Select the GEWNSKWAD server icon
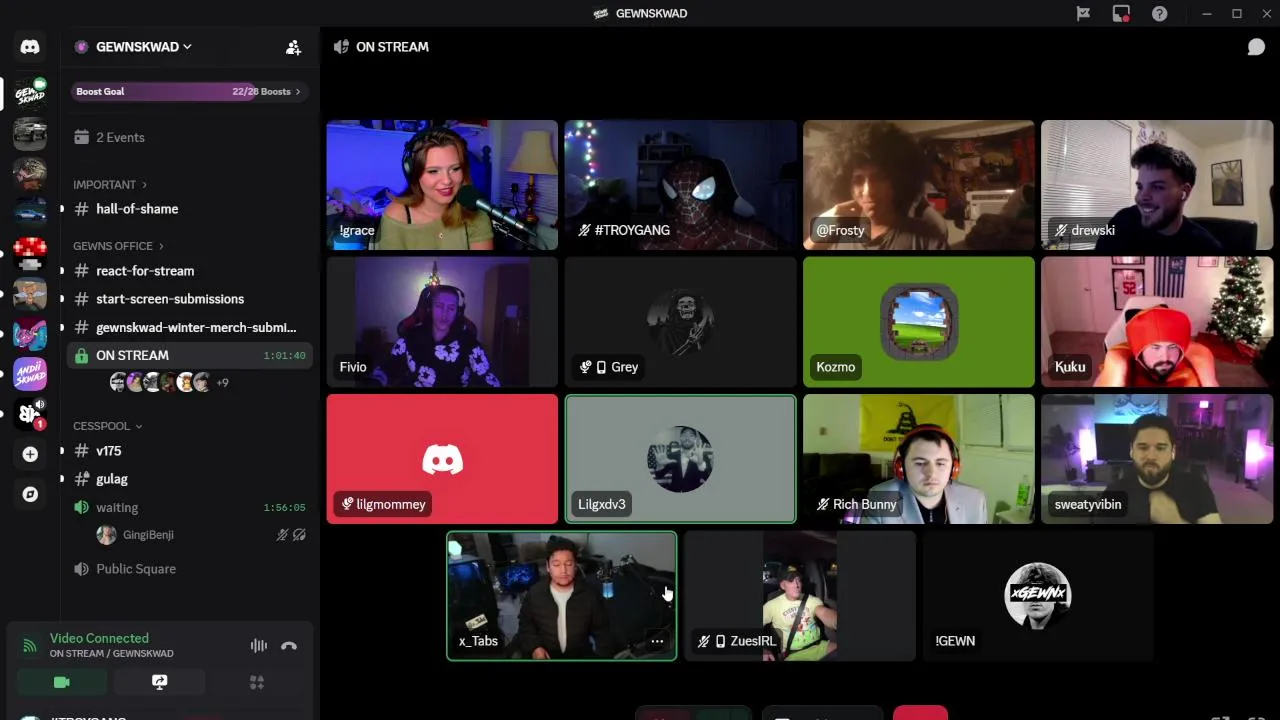Screen dimensions: 1280x720 click(x=30, y=93)
